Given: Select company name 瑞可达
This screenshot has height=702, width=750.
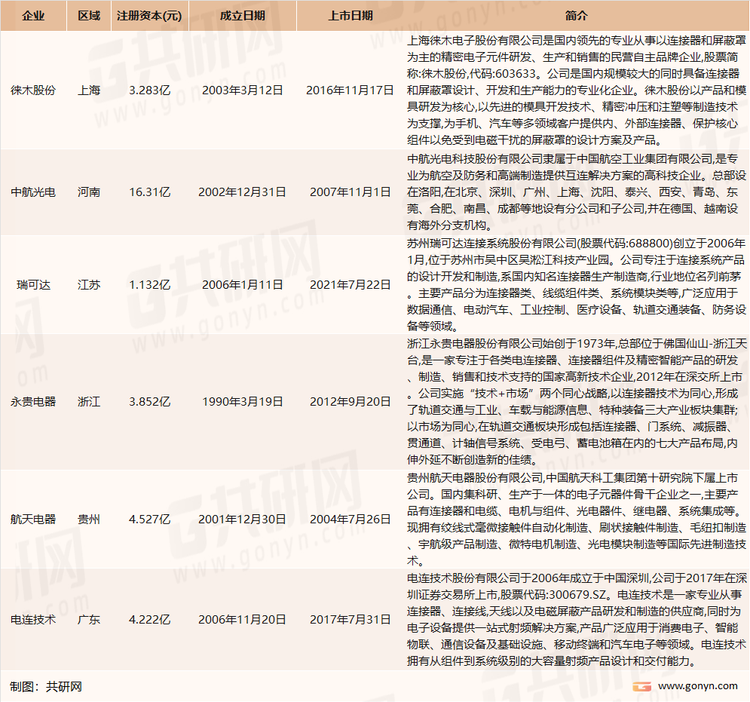Looking at the screenshot, I should 33,285.
